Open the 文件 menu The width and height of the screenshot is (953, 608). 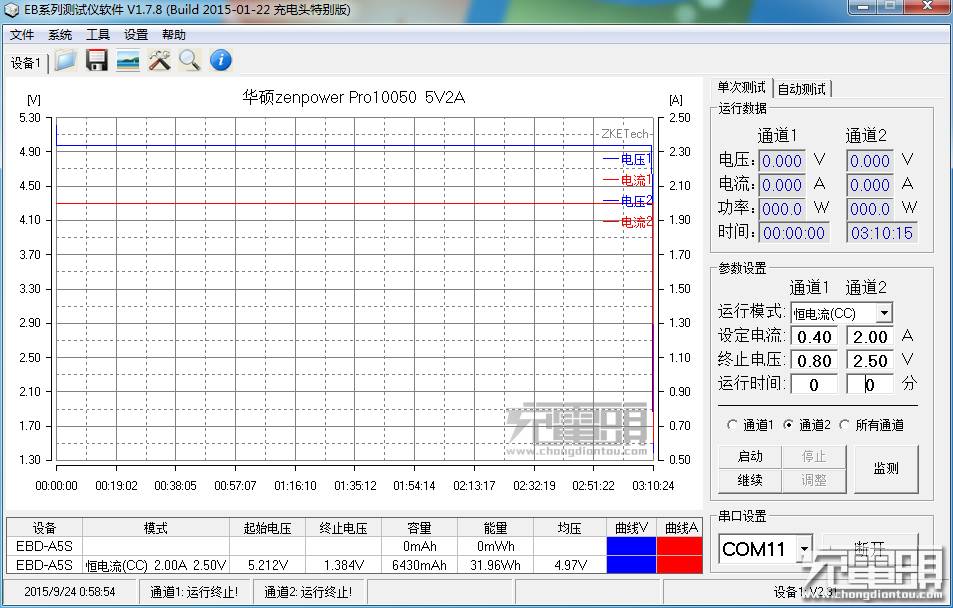[22, 35]
